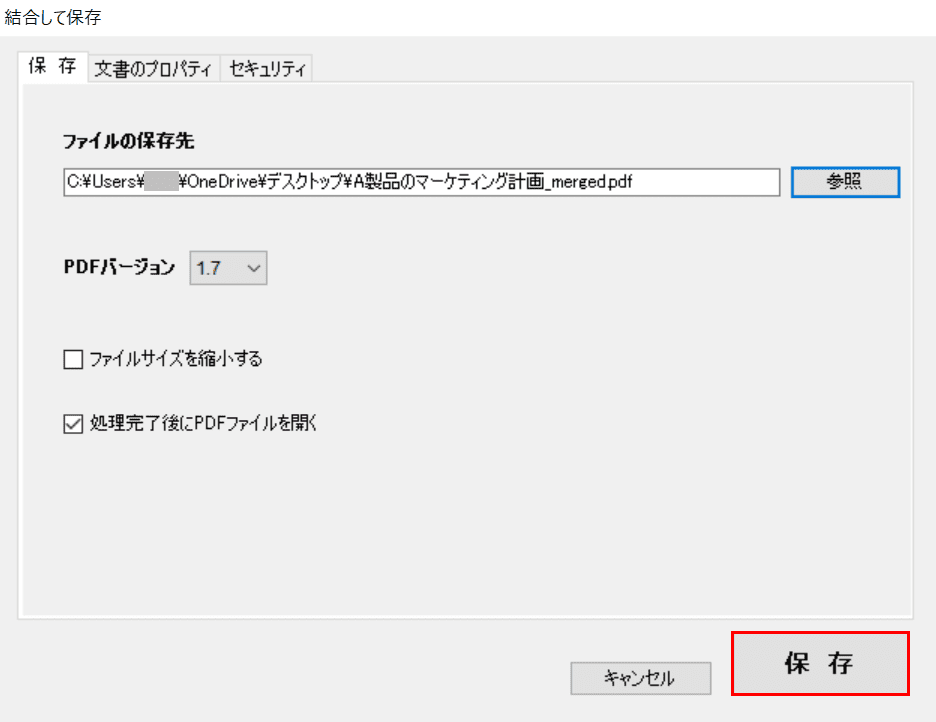Enable ファイルサイズを縮小する checkbox
The image size is (936, 722).
coord(73,360)
